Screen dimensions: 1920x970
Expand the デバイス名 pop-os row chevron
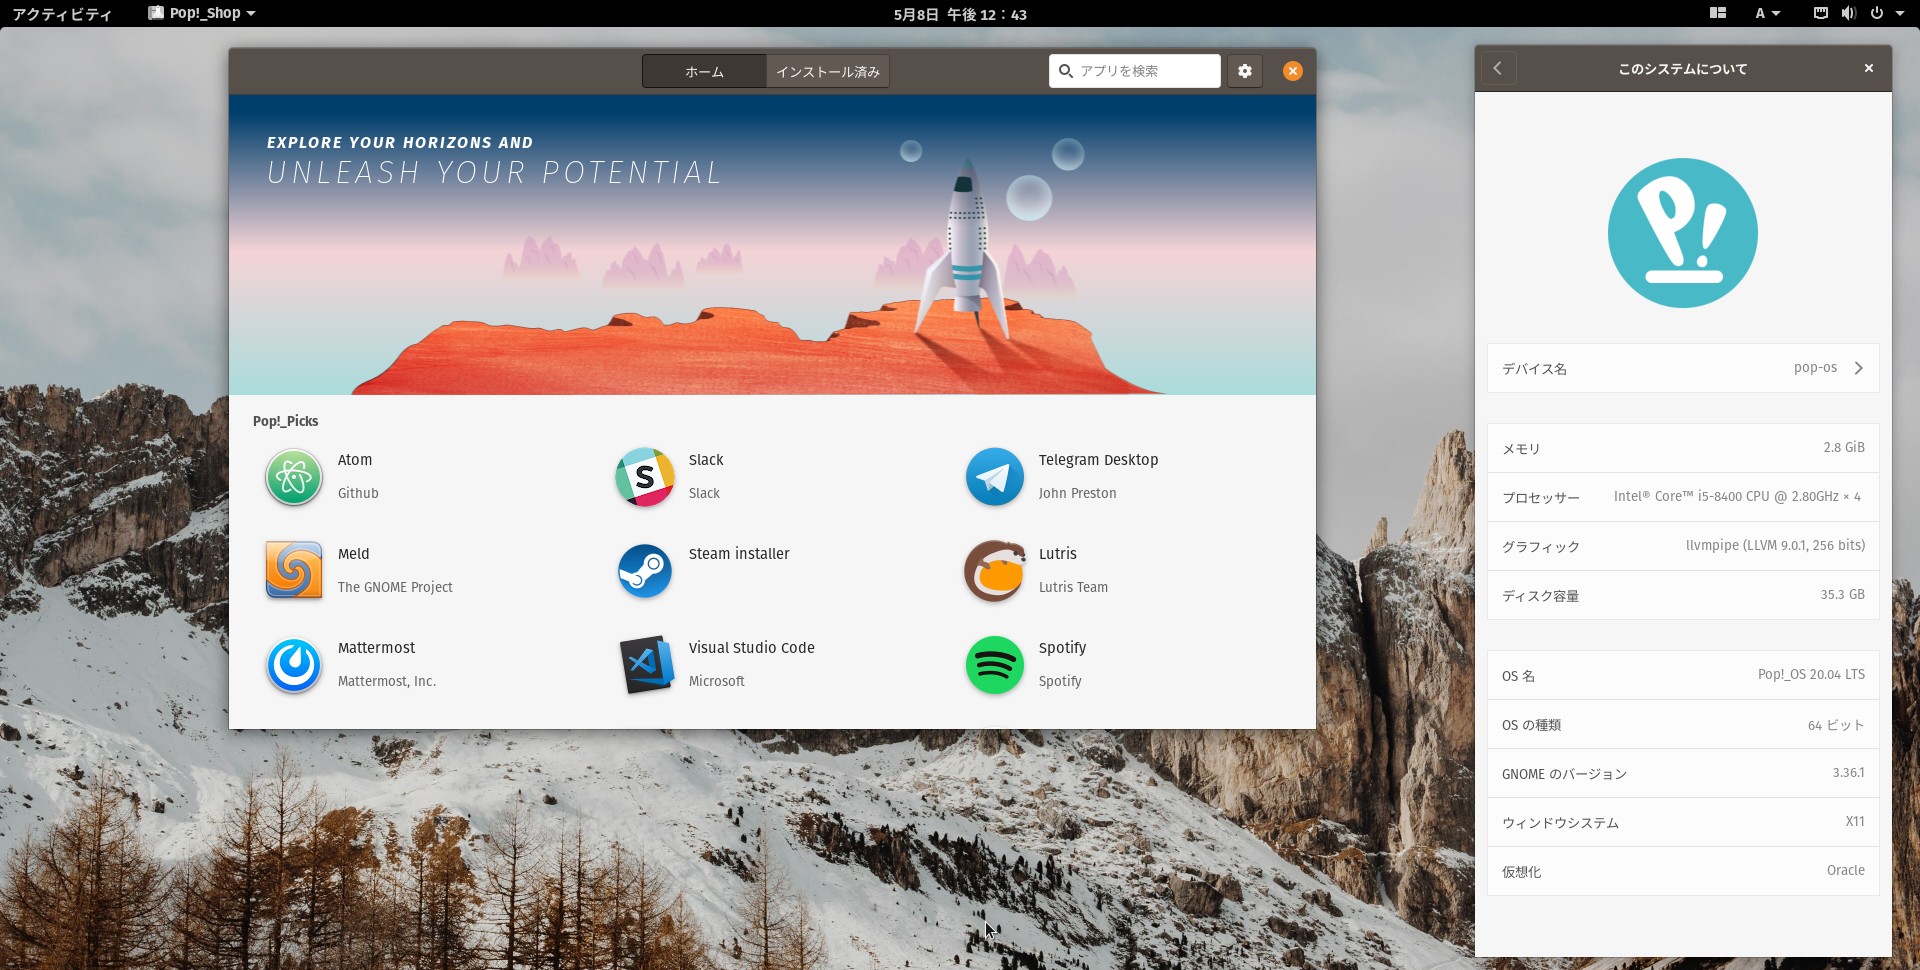[1859, 368]
